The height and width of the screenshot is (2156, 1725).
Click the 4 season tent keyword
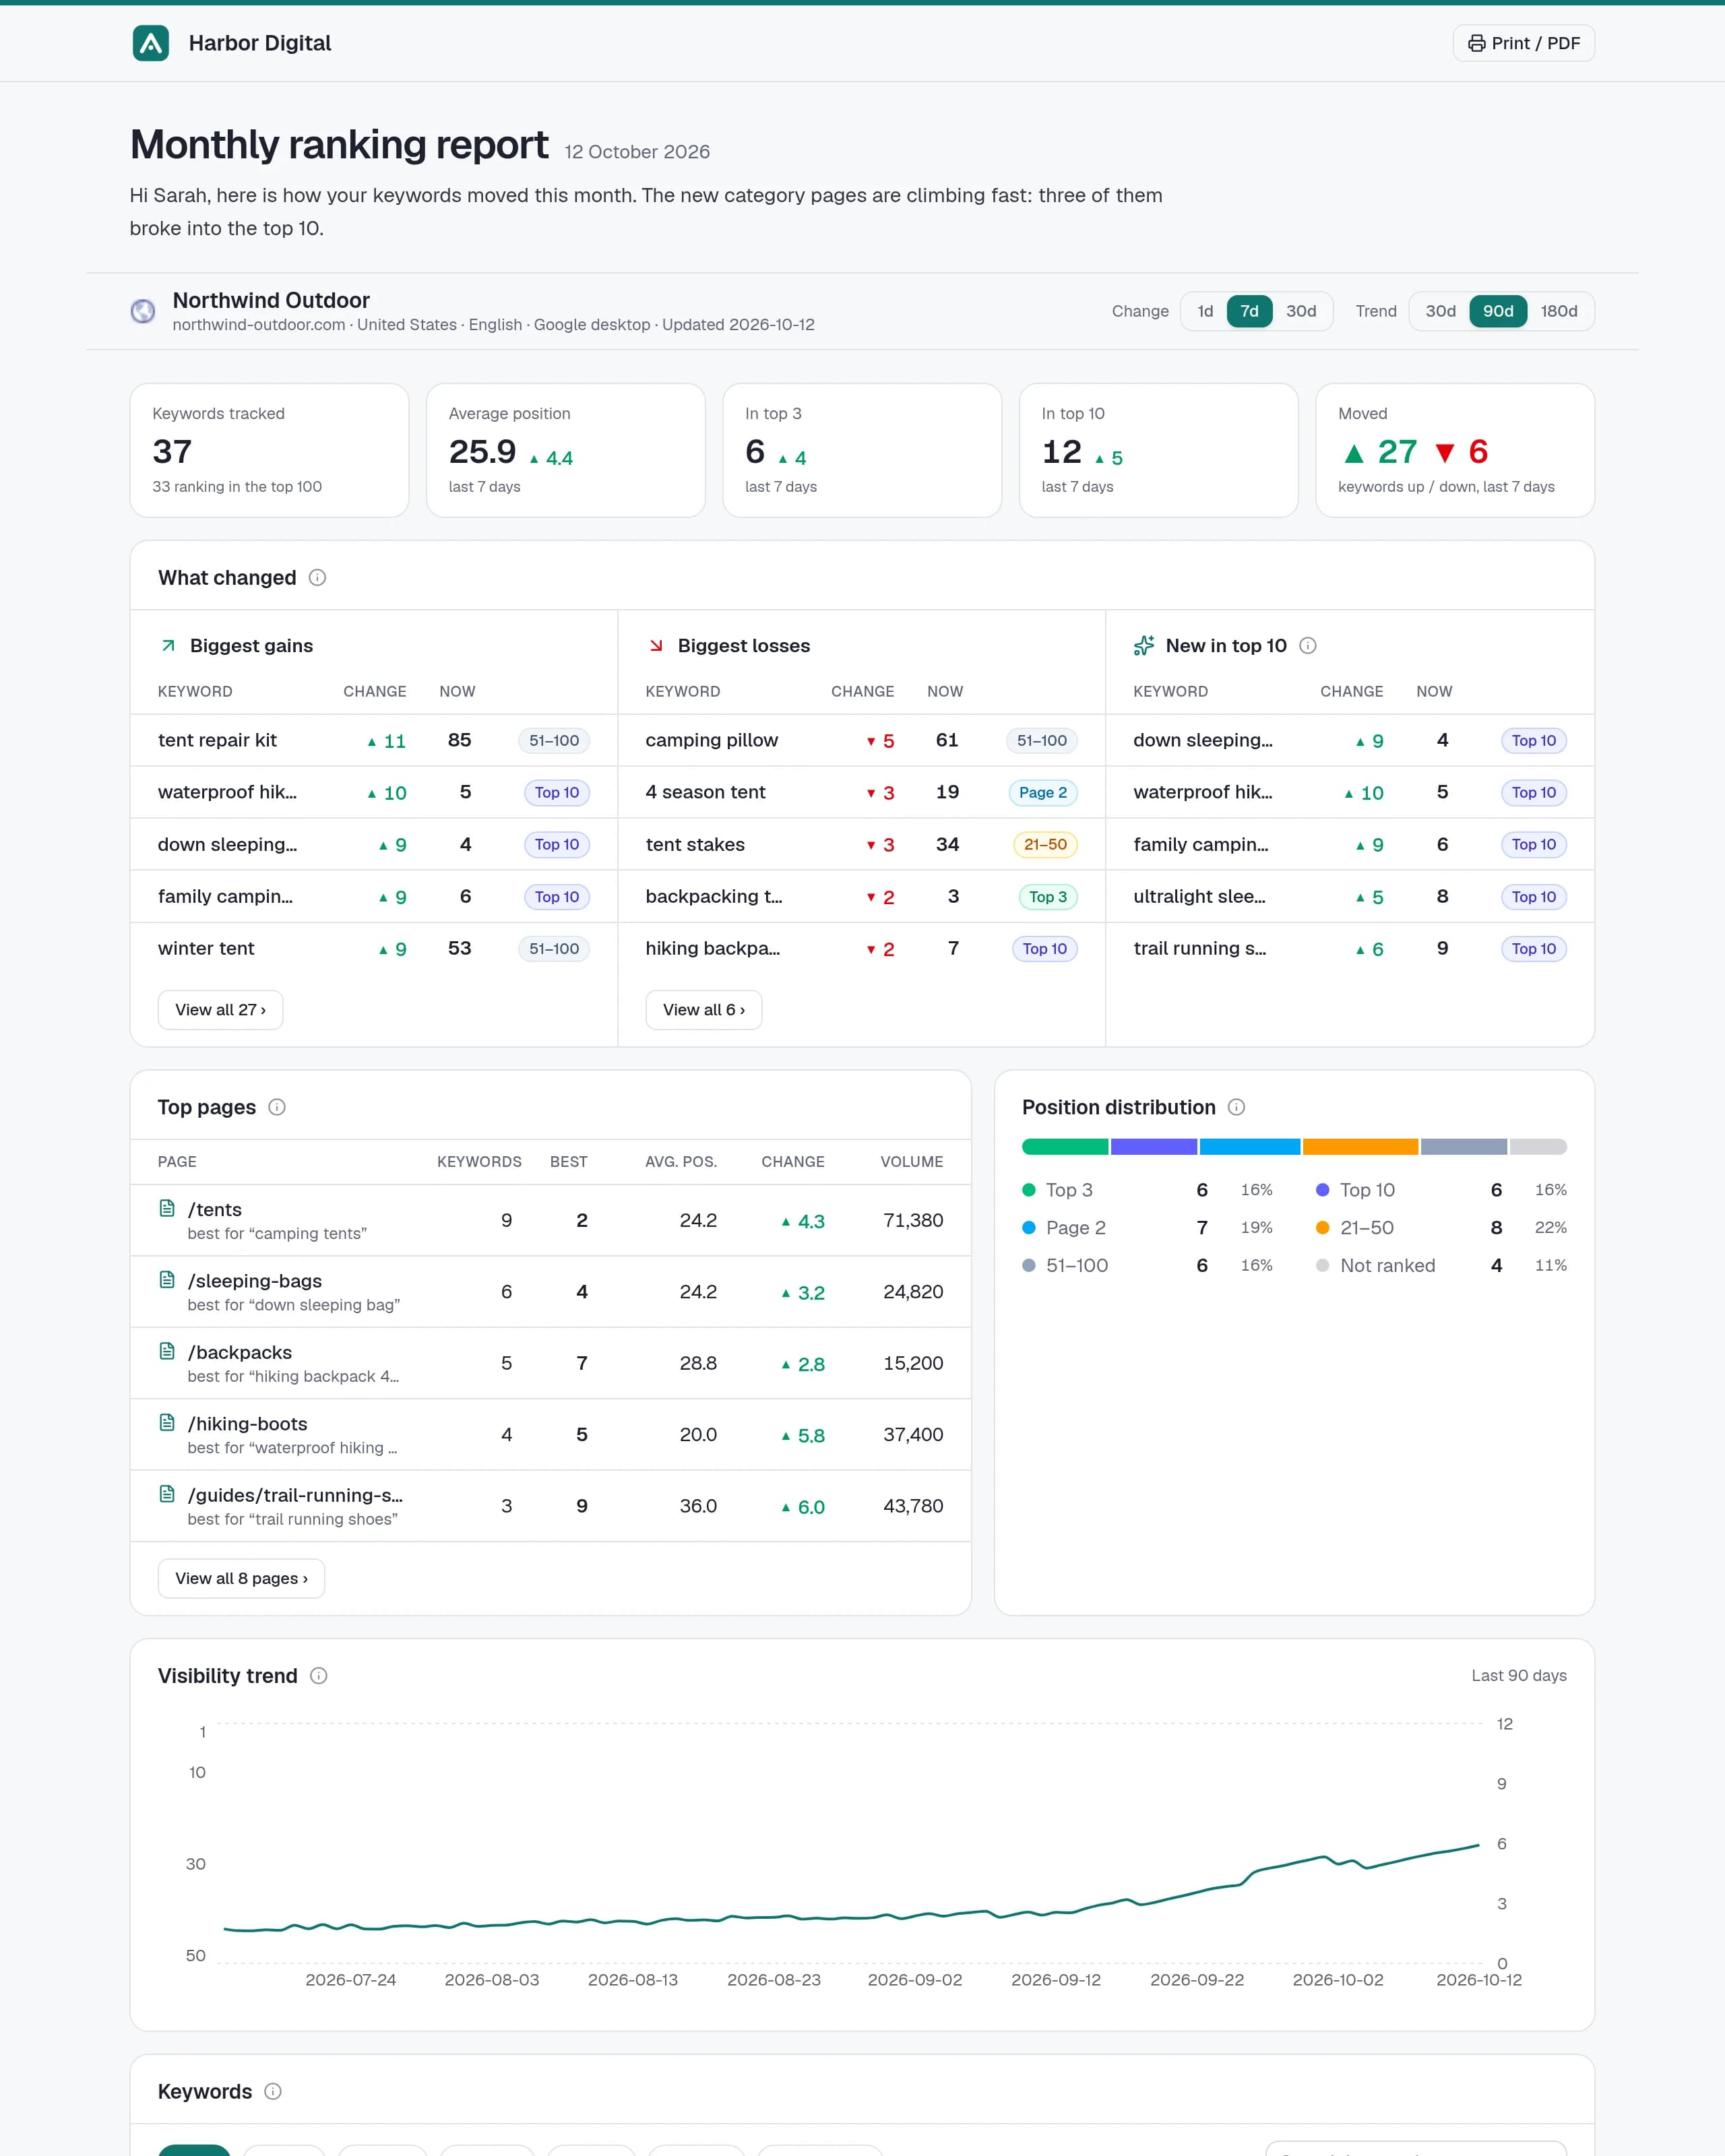coord(705,792)
